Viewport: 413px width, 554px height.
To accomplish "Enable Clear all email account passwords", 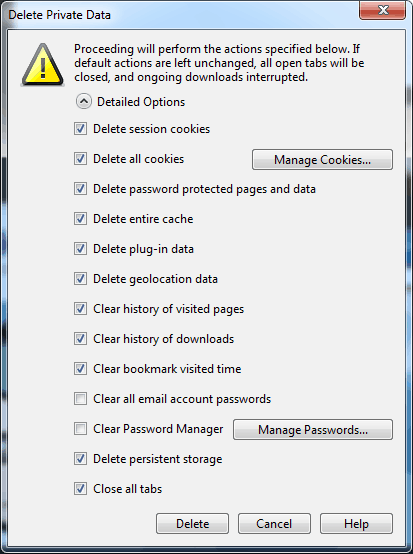I will click(81, 399).
